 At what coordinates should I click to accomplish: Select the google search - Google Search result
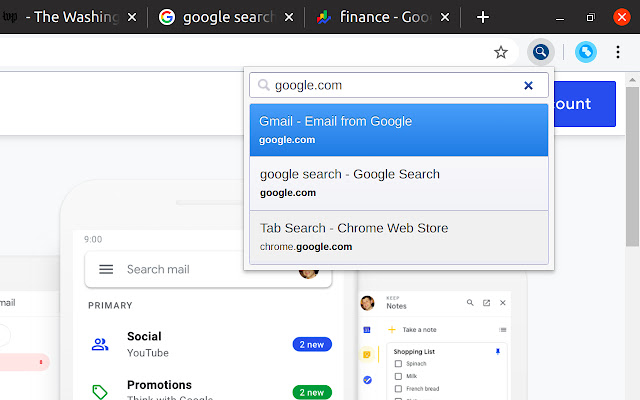pyautogui.click(x=398, y=183)
